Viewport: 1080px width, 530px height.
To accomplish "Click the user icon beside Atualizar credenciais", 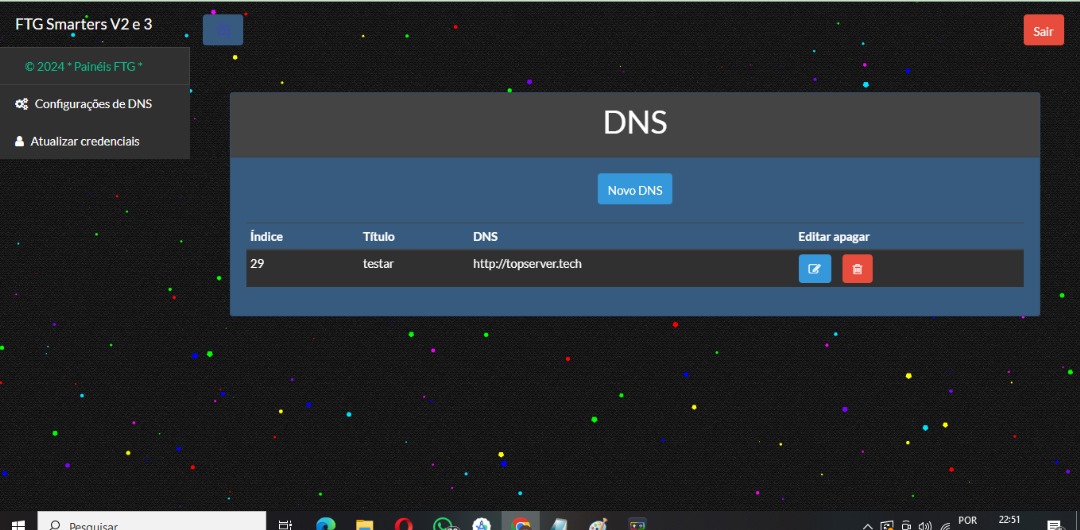I will pos(19,142).
